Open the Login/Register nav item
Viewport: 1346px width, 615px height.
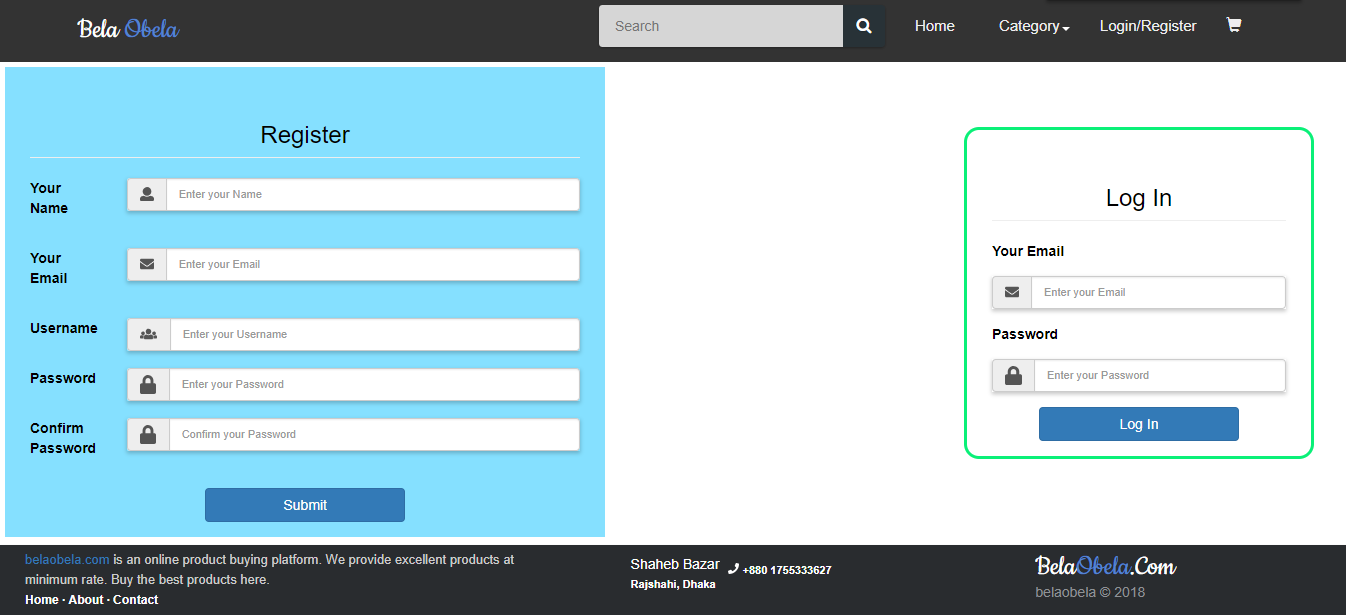click(1148, 26)
